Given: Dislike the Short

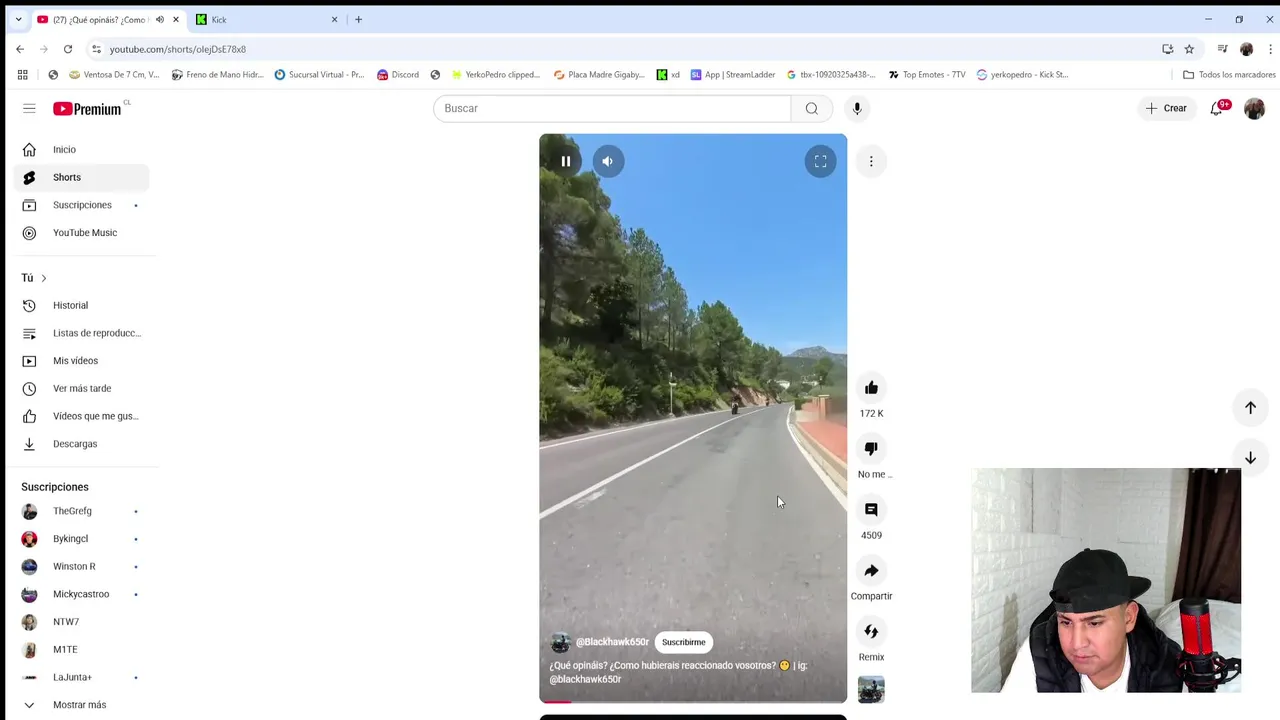Looking at the screenshot, I should pyautogui.click(x=871, y=449).
